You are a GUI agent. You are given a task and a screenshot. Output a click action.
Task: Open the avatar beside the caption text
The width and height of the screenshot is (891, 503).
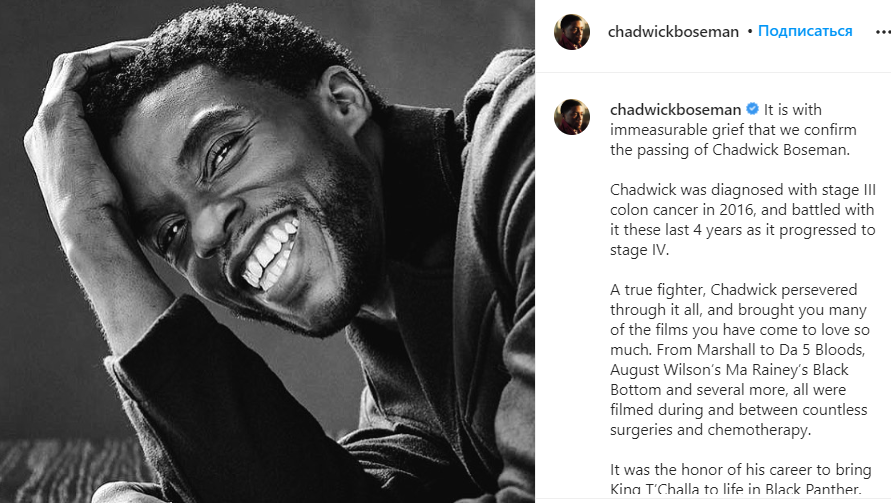[572, 117]
